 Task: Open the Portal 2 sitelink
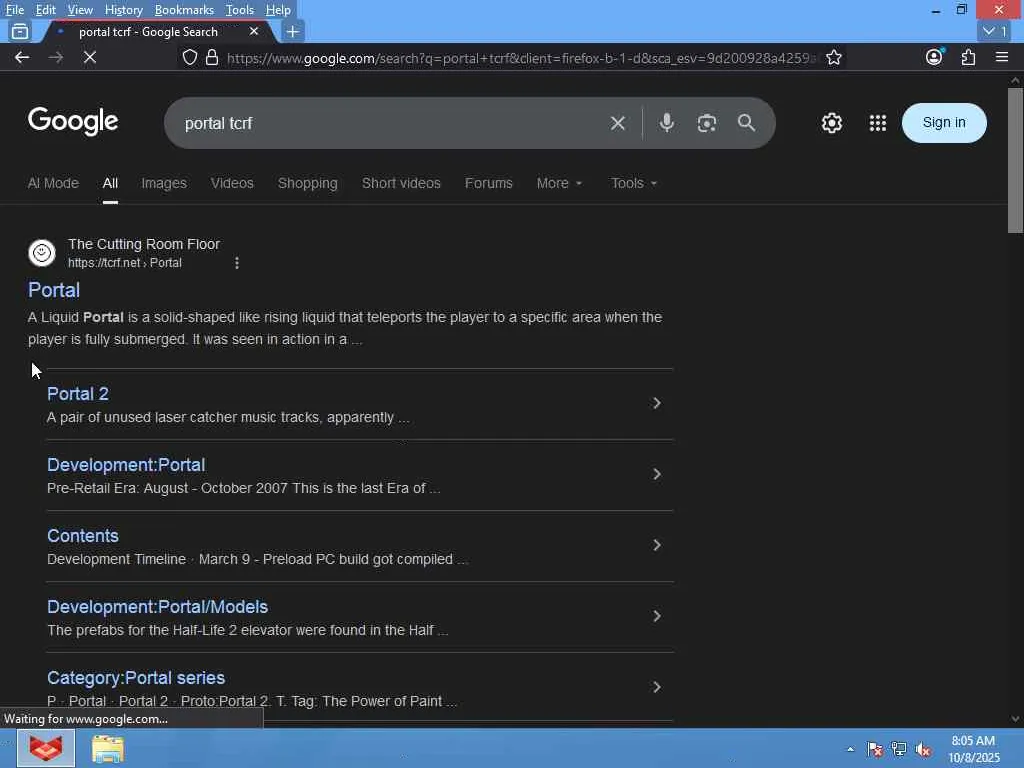tap(78, 394)
